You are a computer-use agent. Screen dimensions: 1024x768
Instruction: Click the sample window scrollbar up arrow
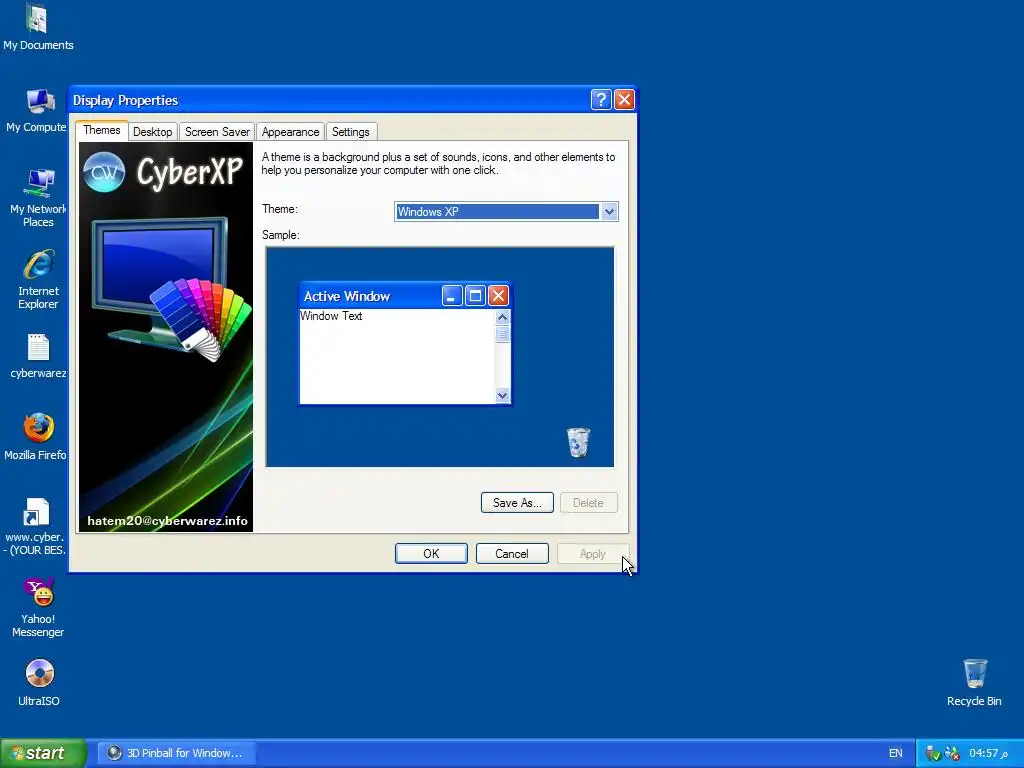[502, 317]
